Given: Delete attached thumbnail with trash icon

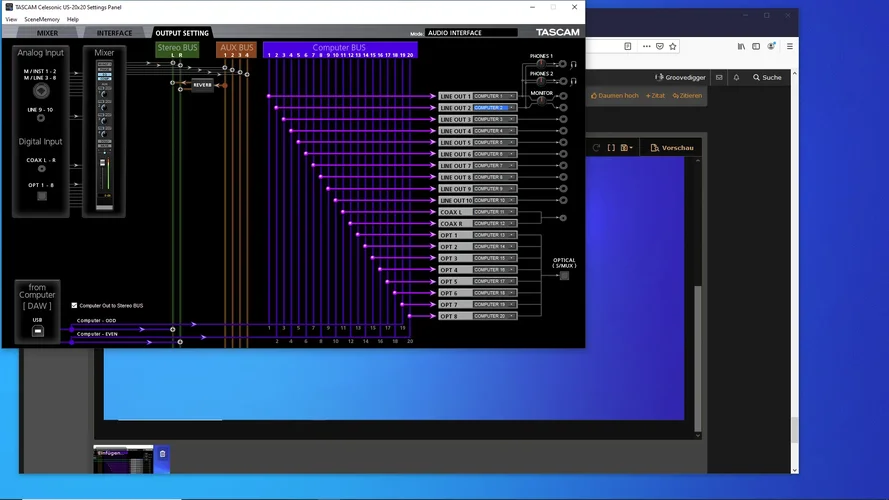Looking at the screenshot, I should click(x=163, y=454).
